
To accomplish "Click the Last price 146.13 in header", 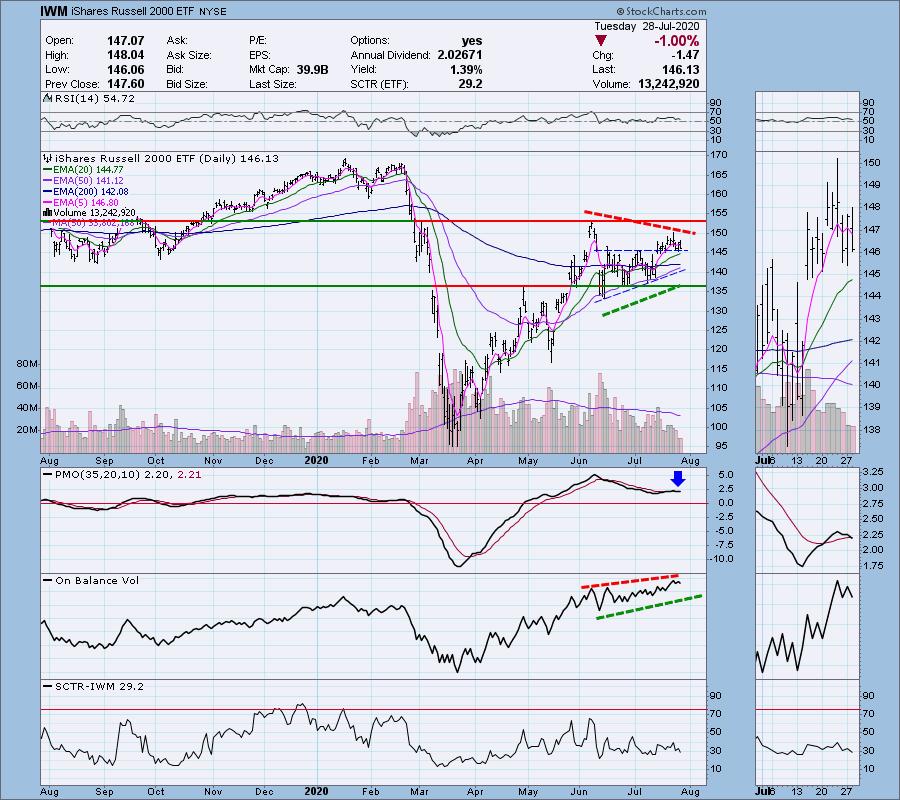I will (680, 69).
